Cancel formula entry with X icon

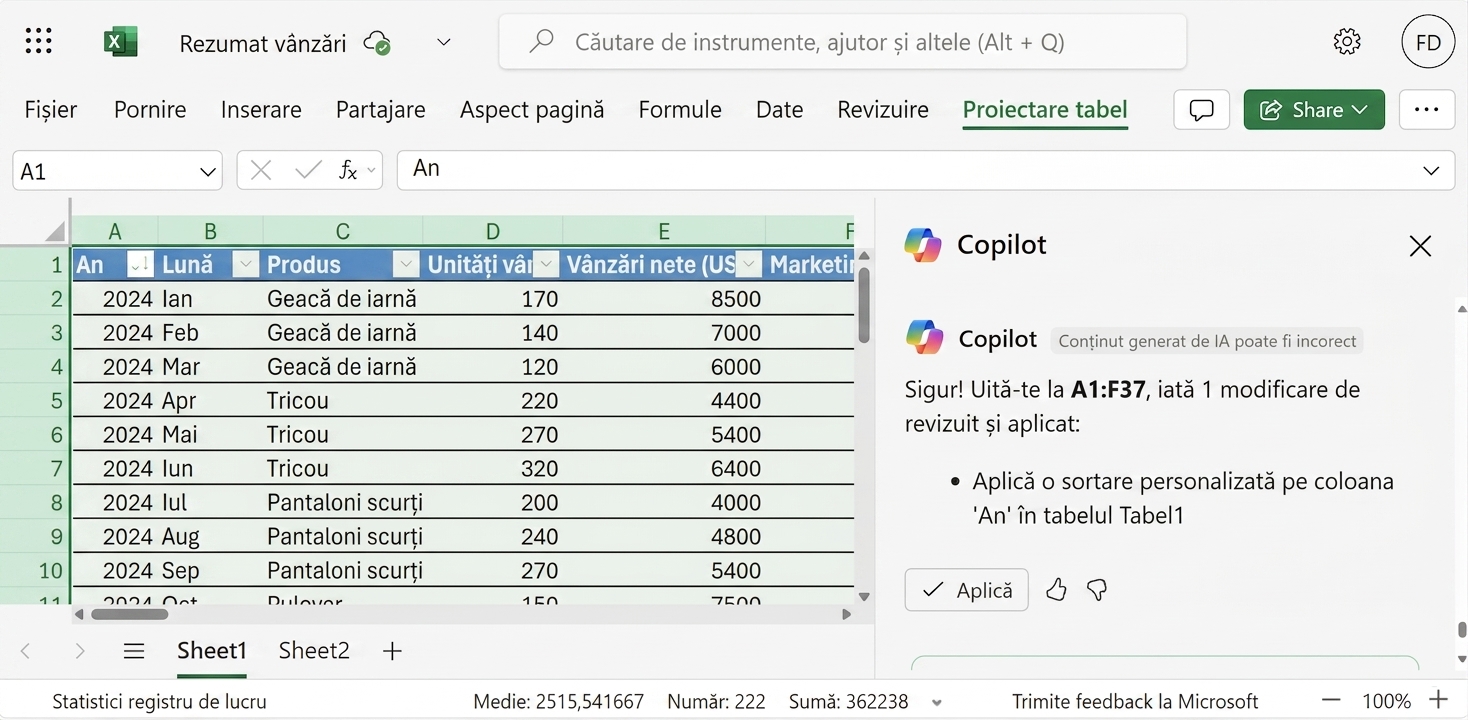(x=261, y=171)
